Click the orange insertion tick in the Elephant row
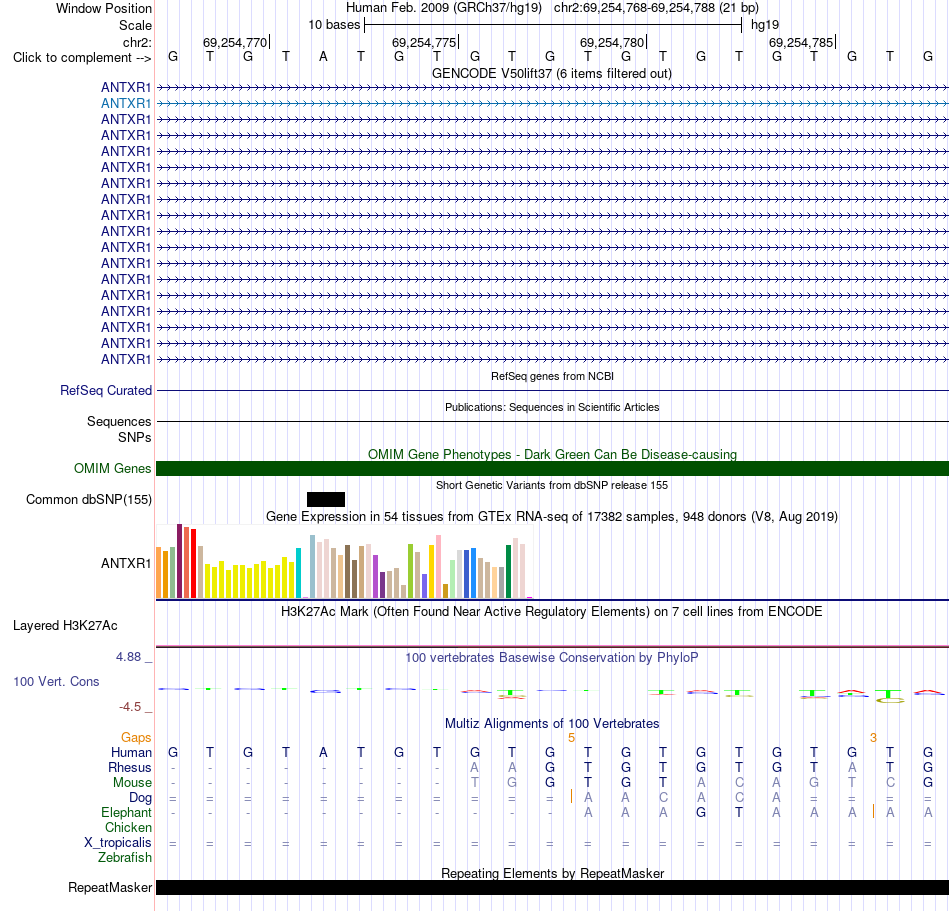This screenshot has height=911, width=950. [x=873, y=811]
